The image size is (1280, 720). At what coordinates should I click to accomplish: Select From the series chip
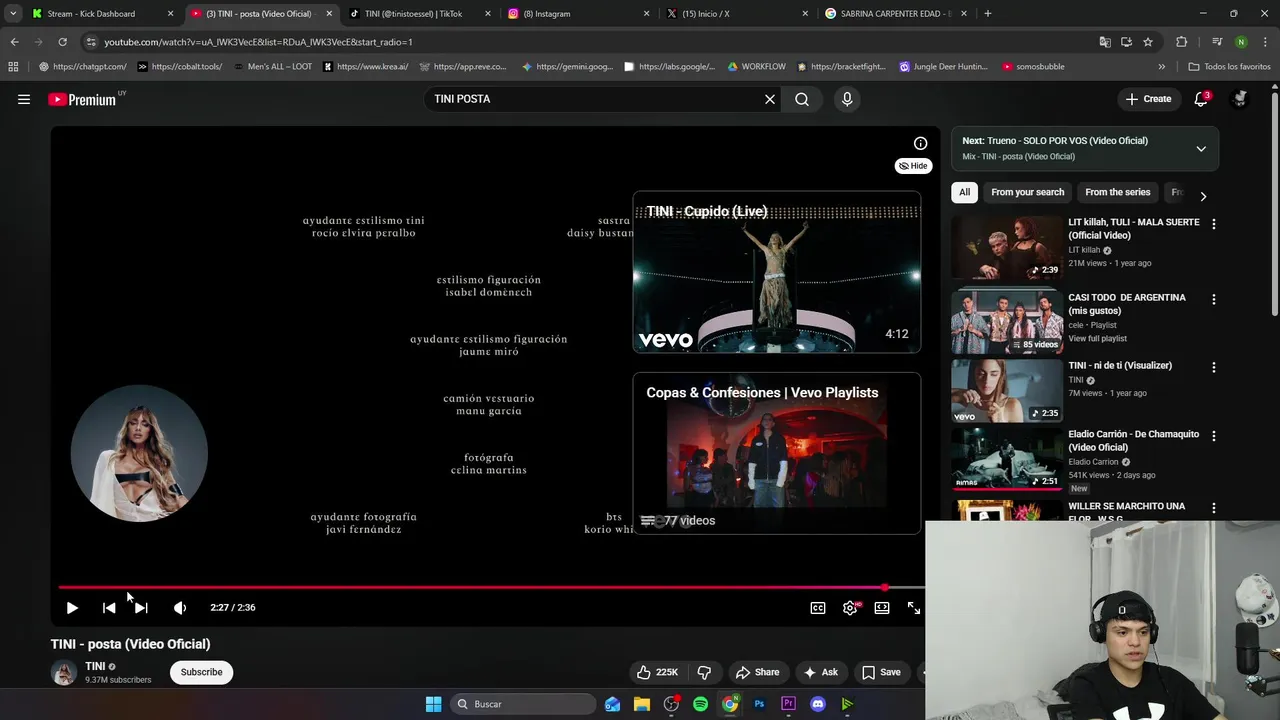pos(1117,192)
